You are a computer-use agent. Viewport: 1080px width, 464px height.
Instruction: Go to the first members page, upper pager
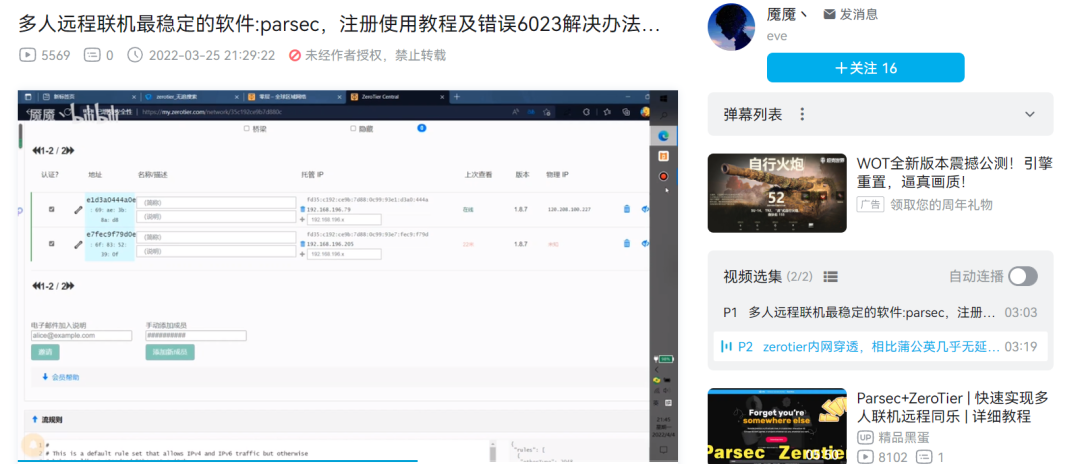tap(37, 151)
